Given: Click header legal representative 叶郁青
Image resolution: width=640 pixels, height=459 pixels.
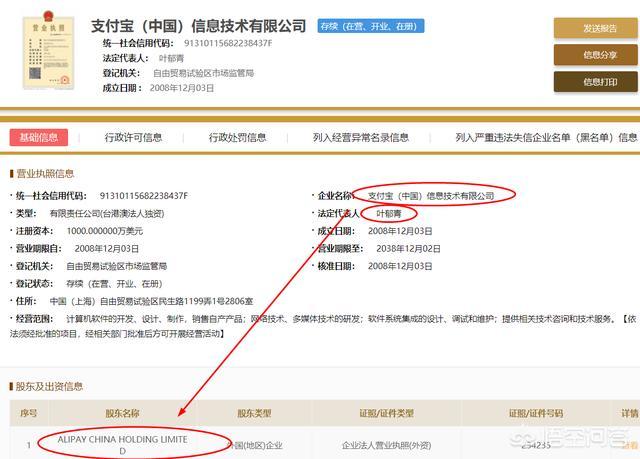Looking at the screenshot, I should (x=171, y=58).
